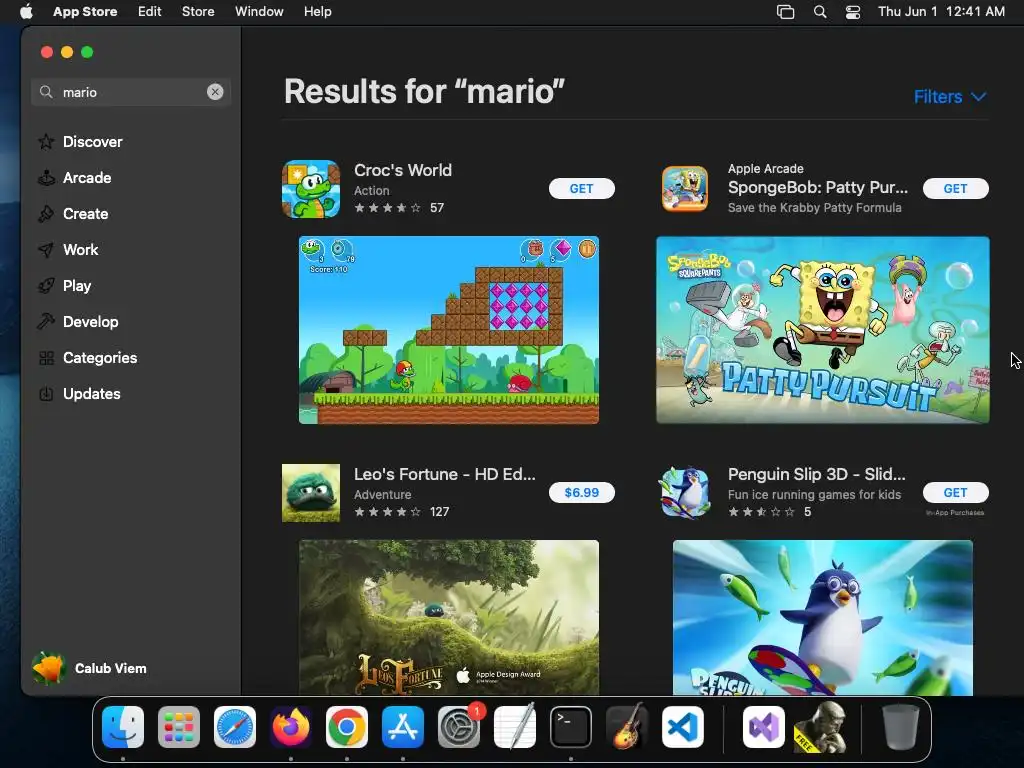Click the Leo's Fortune rating count 127

point(440,512)
